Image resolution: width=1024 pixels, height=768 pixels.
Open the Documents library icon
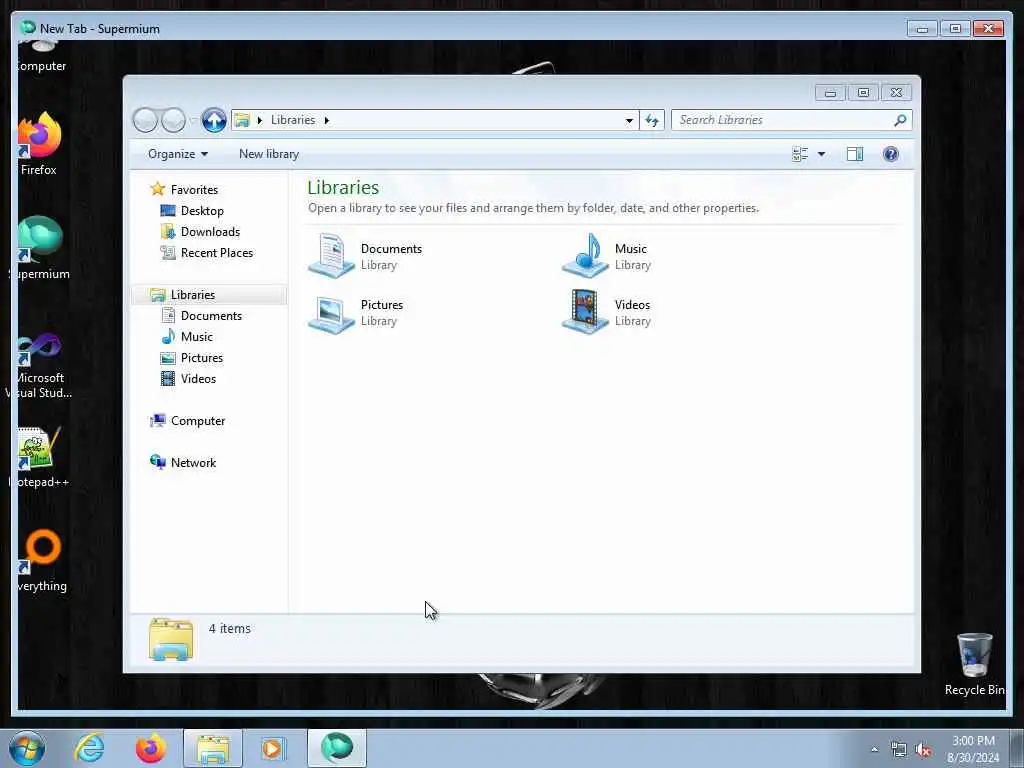tap(332, 256)
